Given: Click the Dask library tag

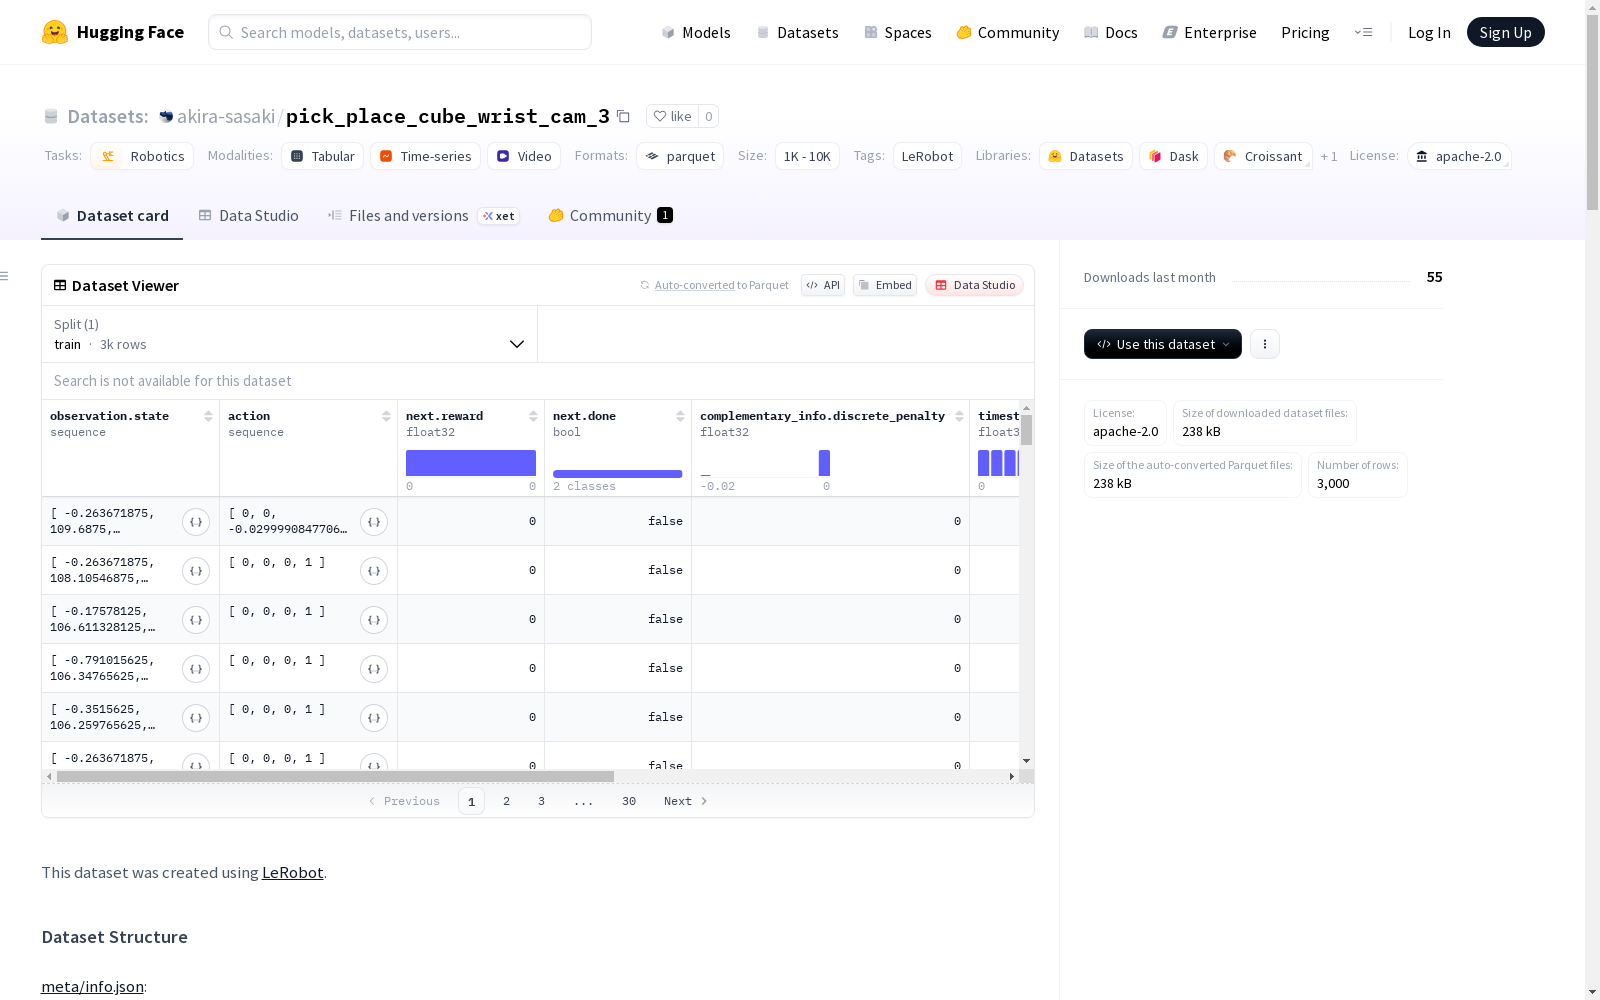Looking at the screenshot, I should point(1173,156).
